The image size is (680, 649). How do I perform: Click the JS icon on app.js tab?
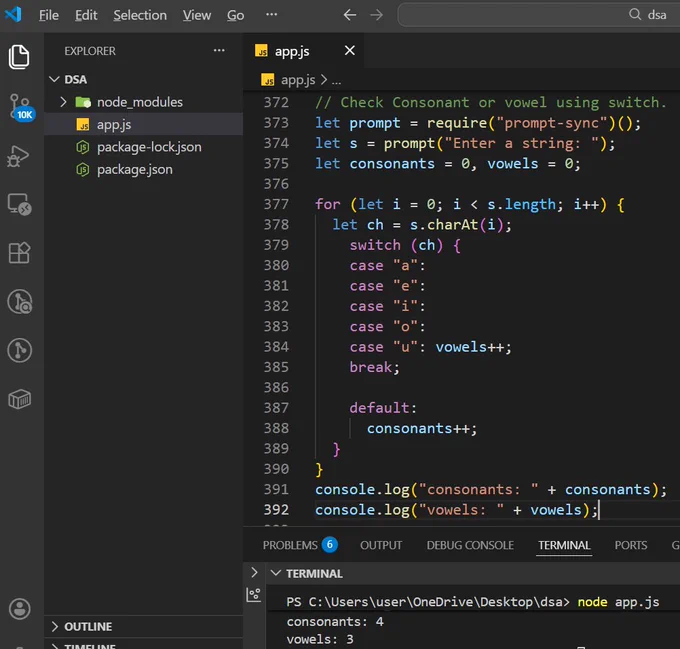pyautogui.click(x=261, y=51)
